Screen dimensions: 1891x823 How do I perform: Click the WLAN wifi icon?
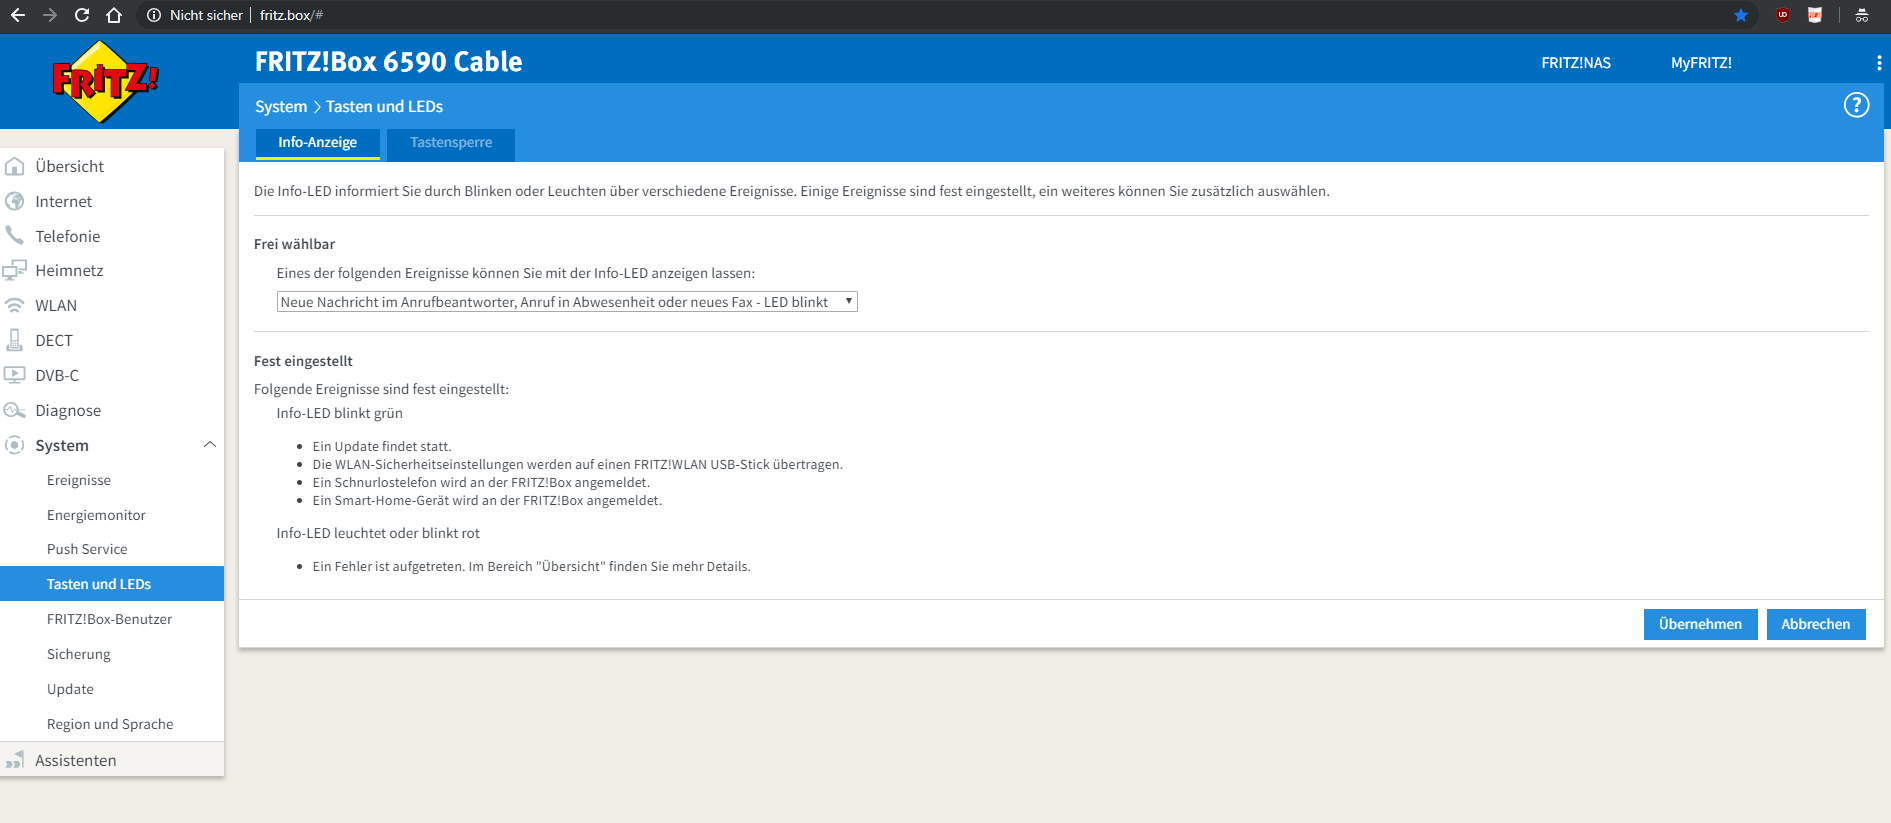[15, 305]
